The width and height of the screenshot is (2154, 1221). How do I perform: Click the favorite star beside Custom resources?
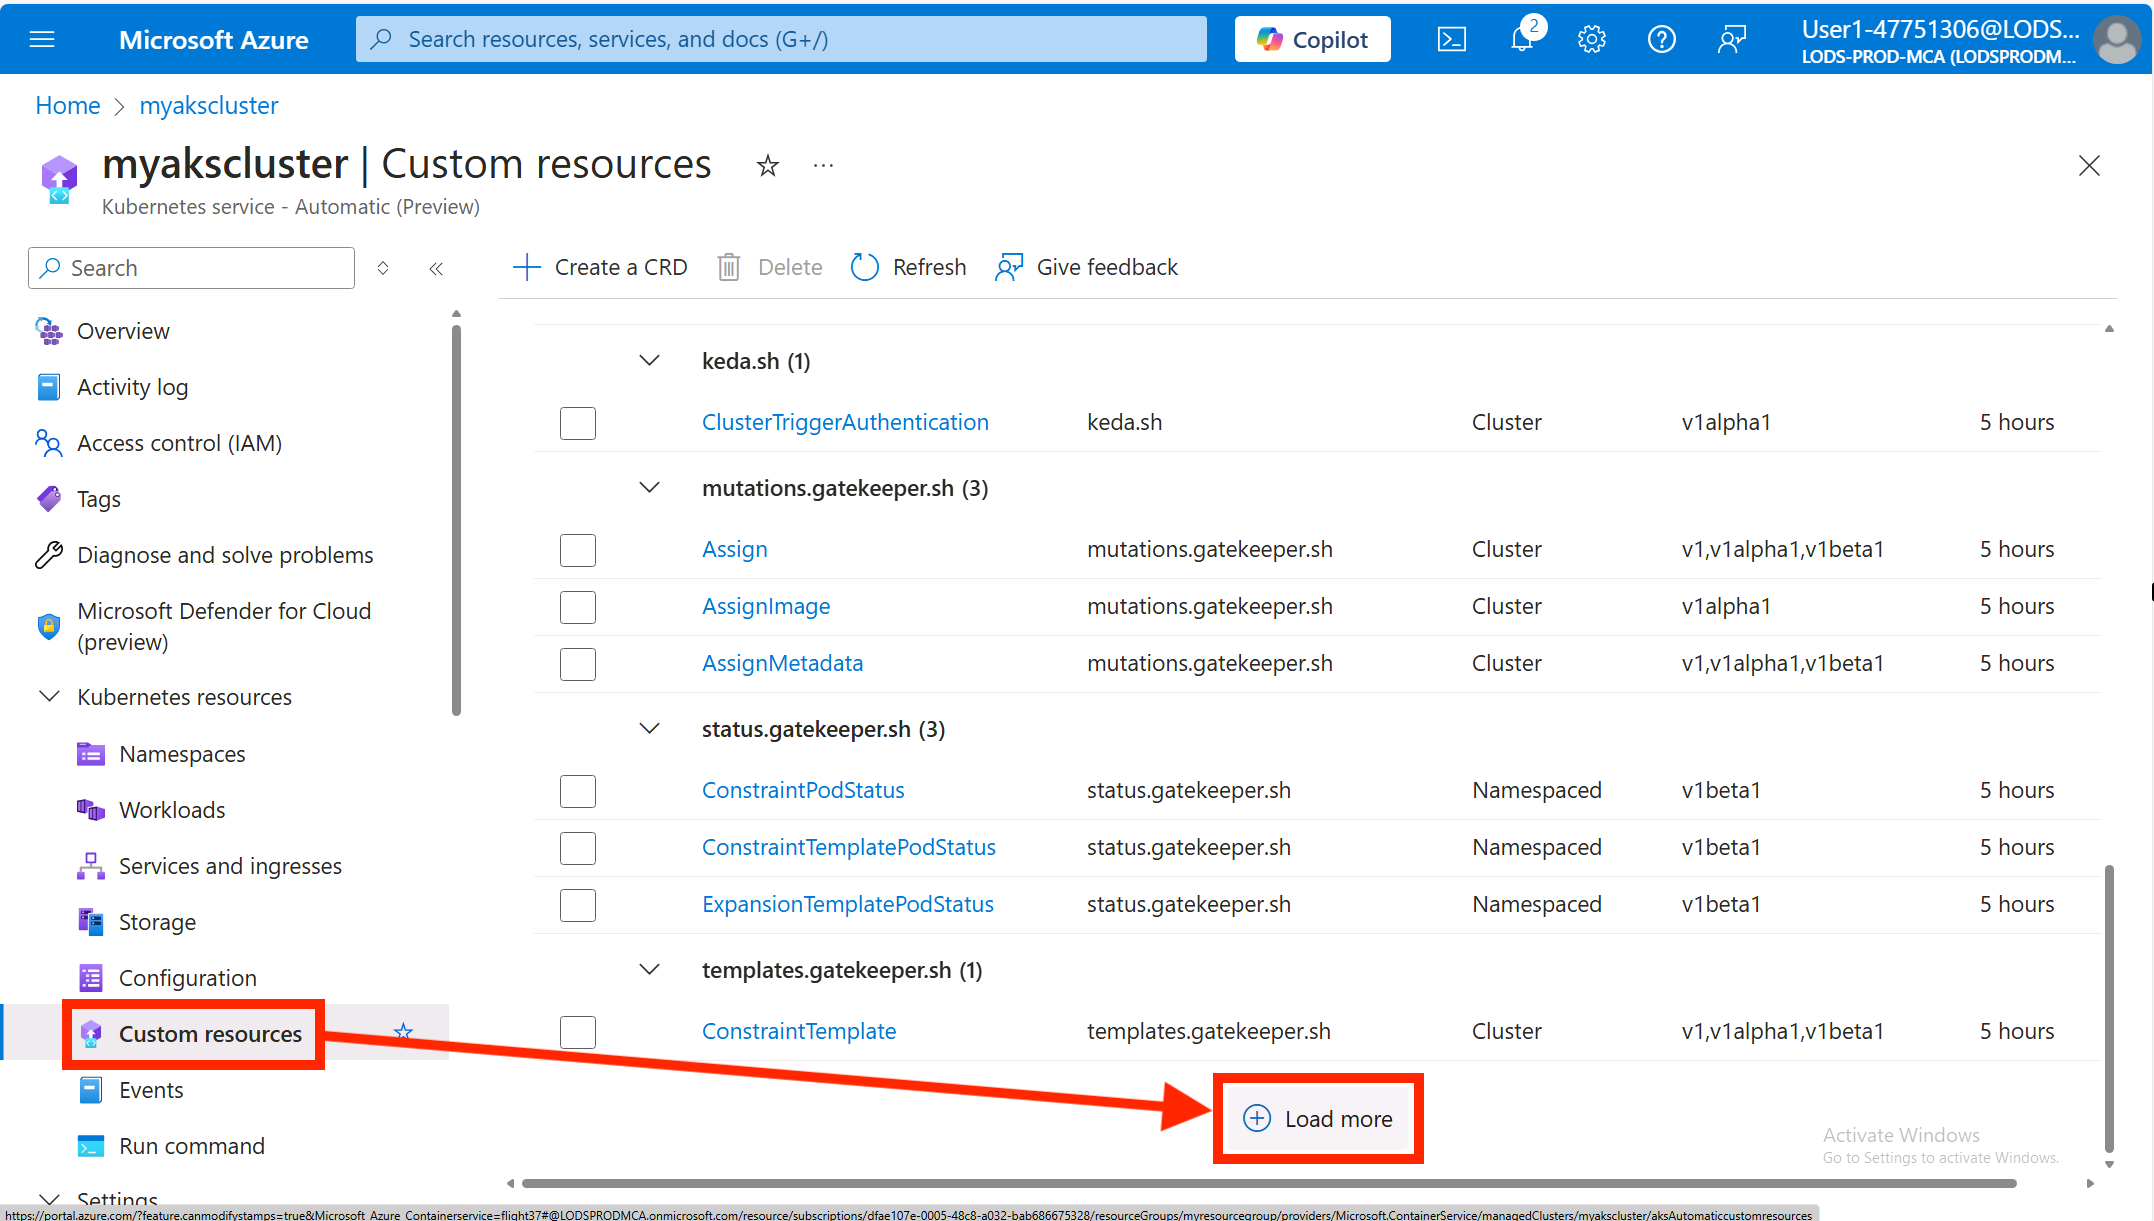coord(403,1032)
